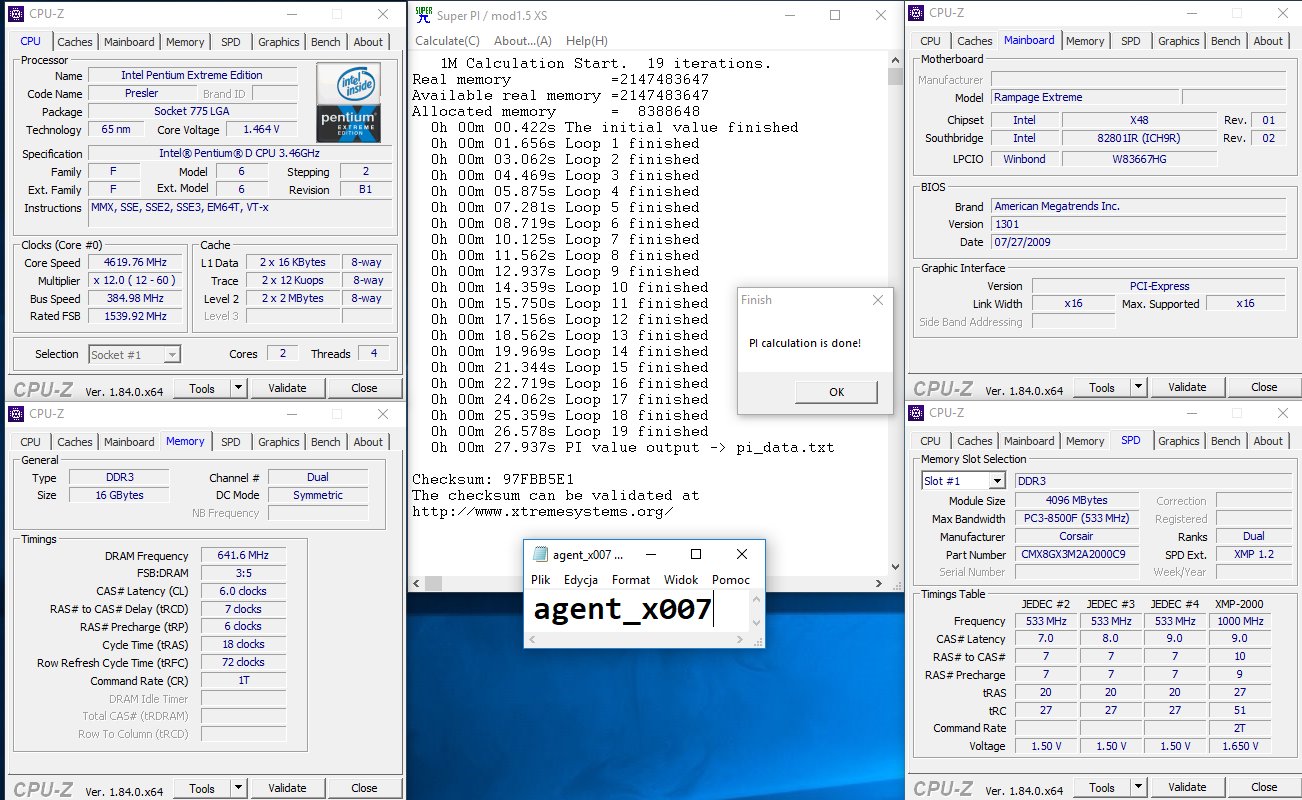Viewport: 1302px width, 800px height.
Task: Click the Bus Speed value 384.98 MHz
Action: (x=136, y=299)
